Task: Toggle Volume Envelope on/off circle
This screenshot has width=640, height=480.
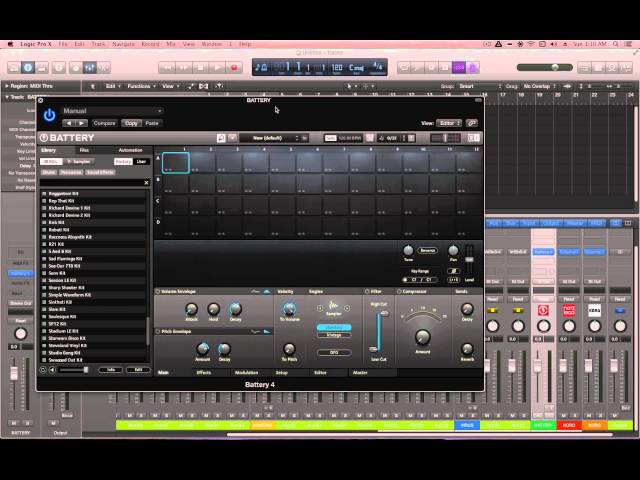Action: pos(158,292)
